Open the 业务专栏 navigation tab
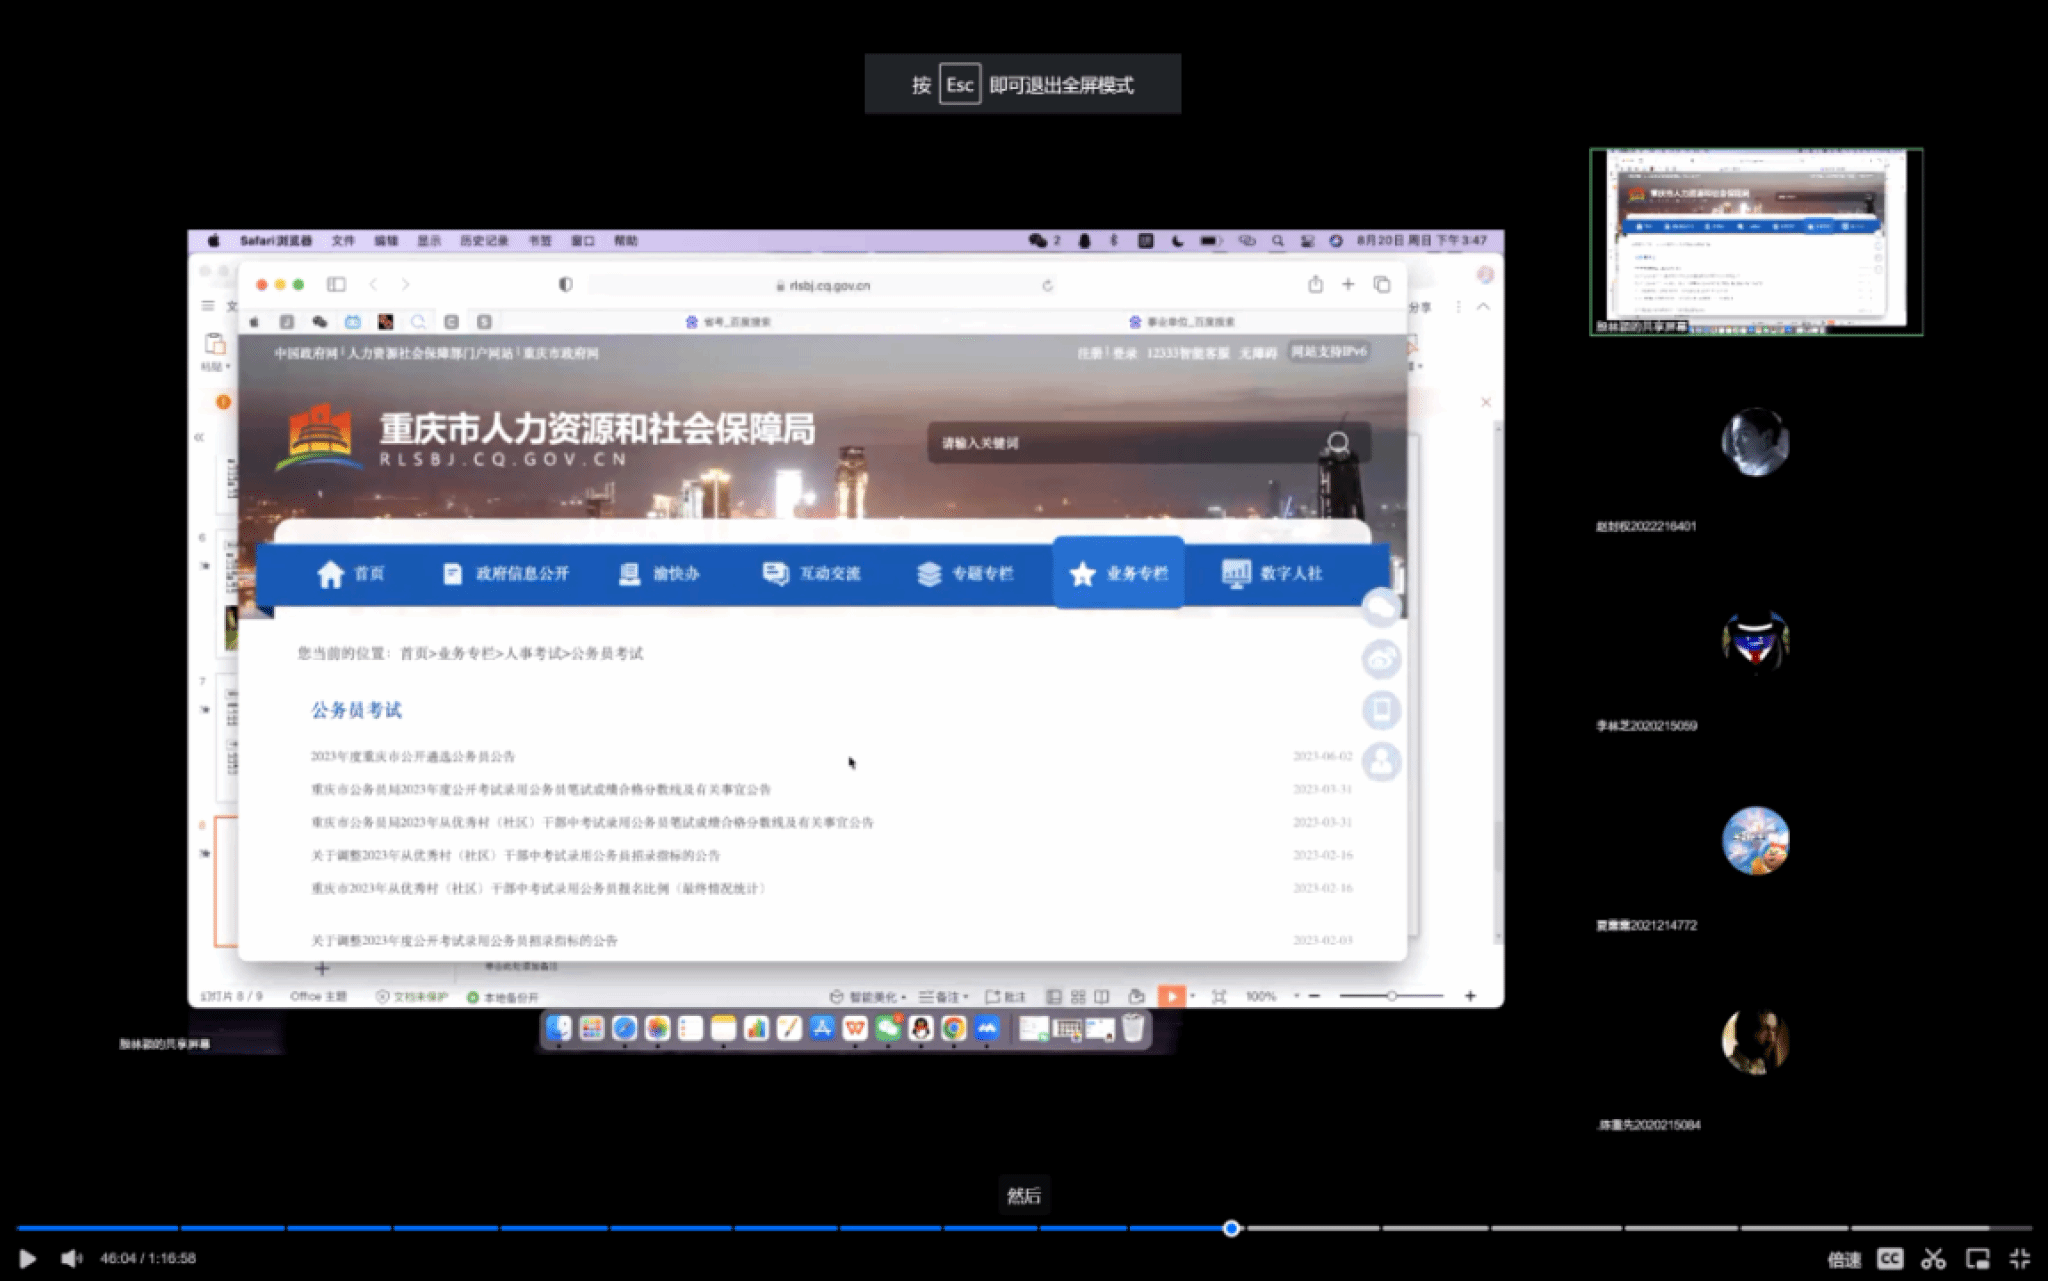 [1118, 573]
